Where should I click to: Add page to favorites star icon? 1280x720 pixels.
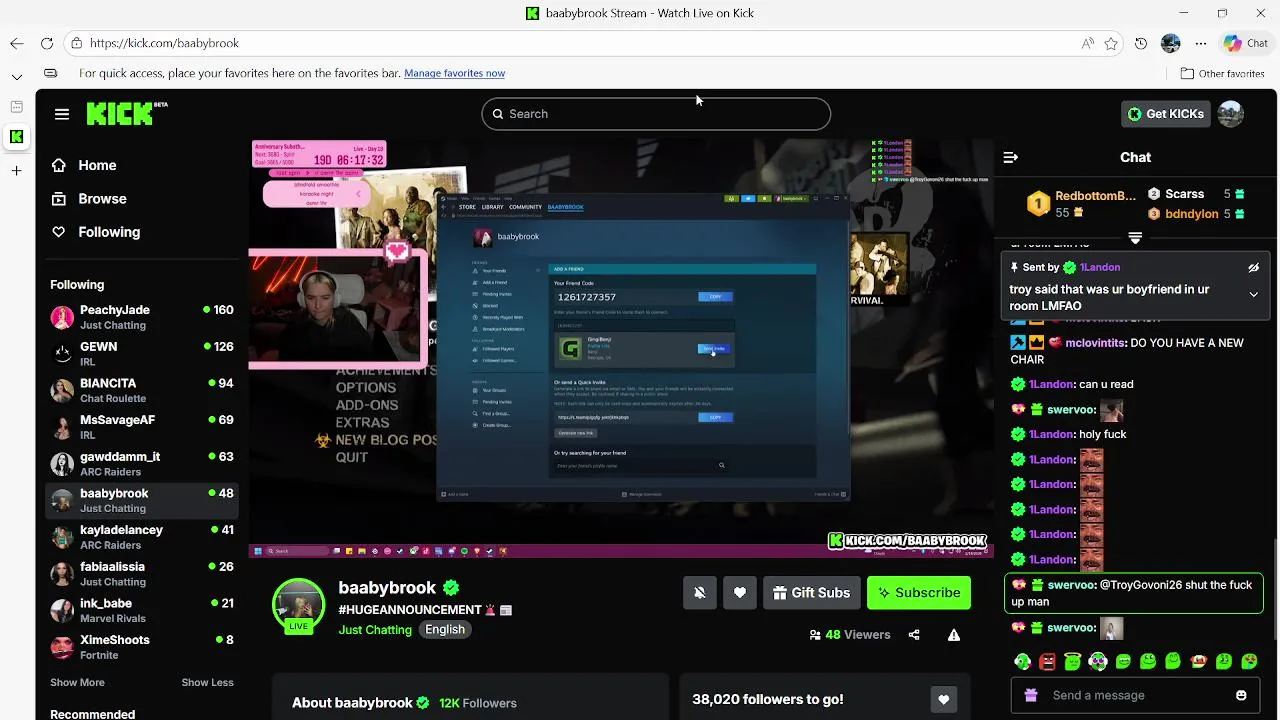tap(1111, 43)
